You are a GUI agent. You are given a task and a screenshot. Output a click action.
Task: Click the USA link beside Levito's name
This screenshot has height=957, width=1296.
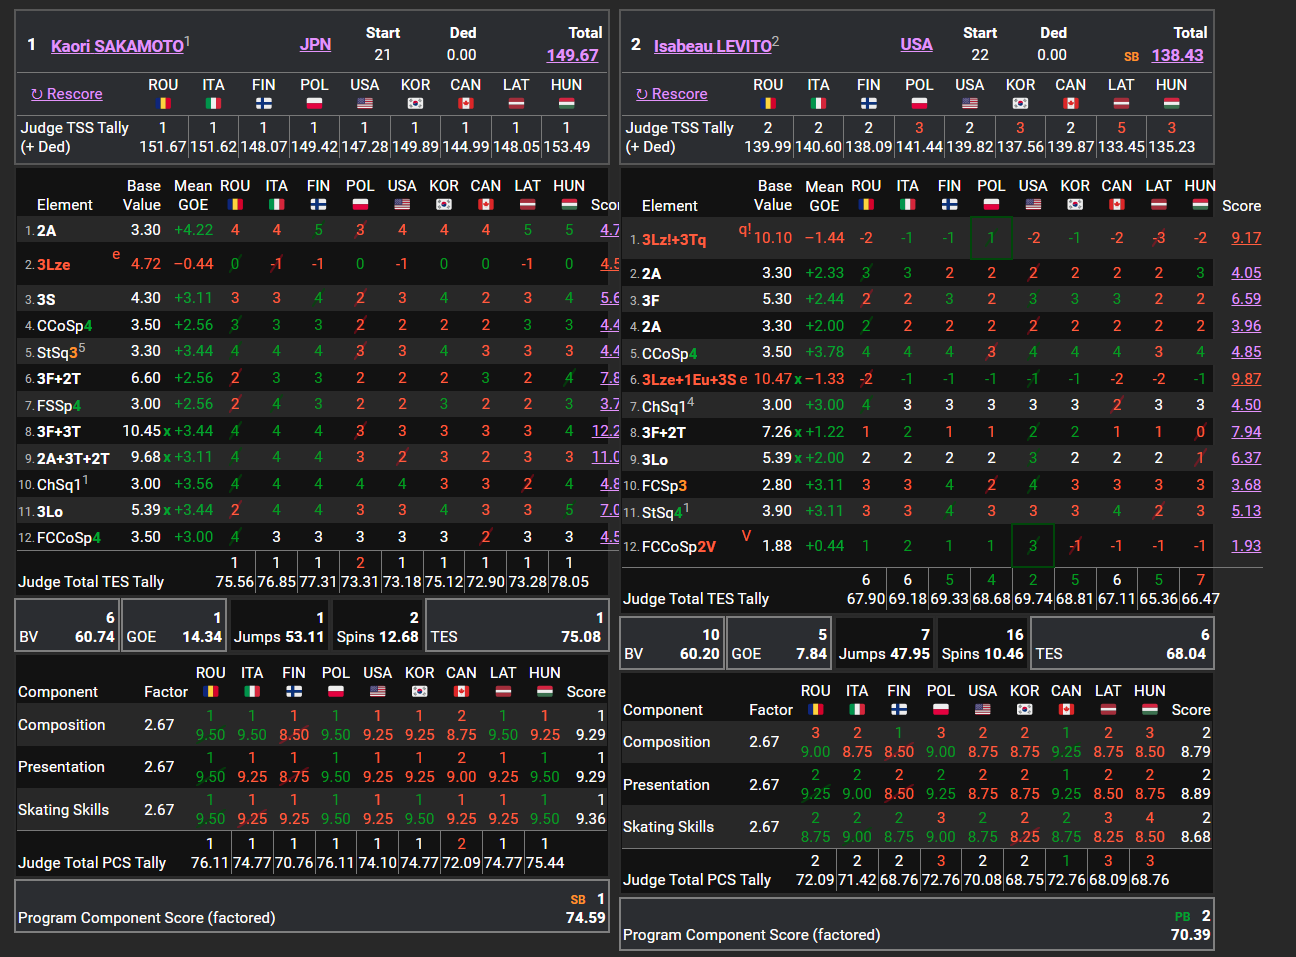(916, 44)
